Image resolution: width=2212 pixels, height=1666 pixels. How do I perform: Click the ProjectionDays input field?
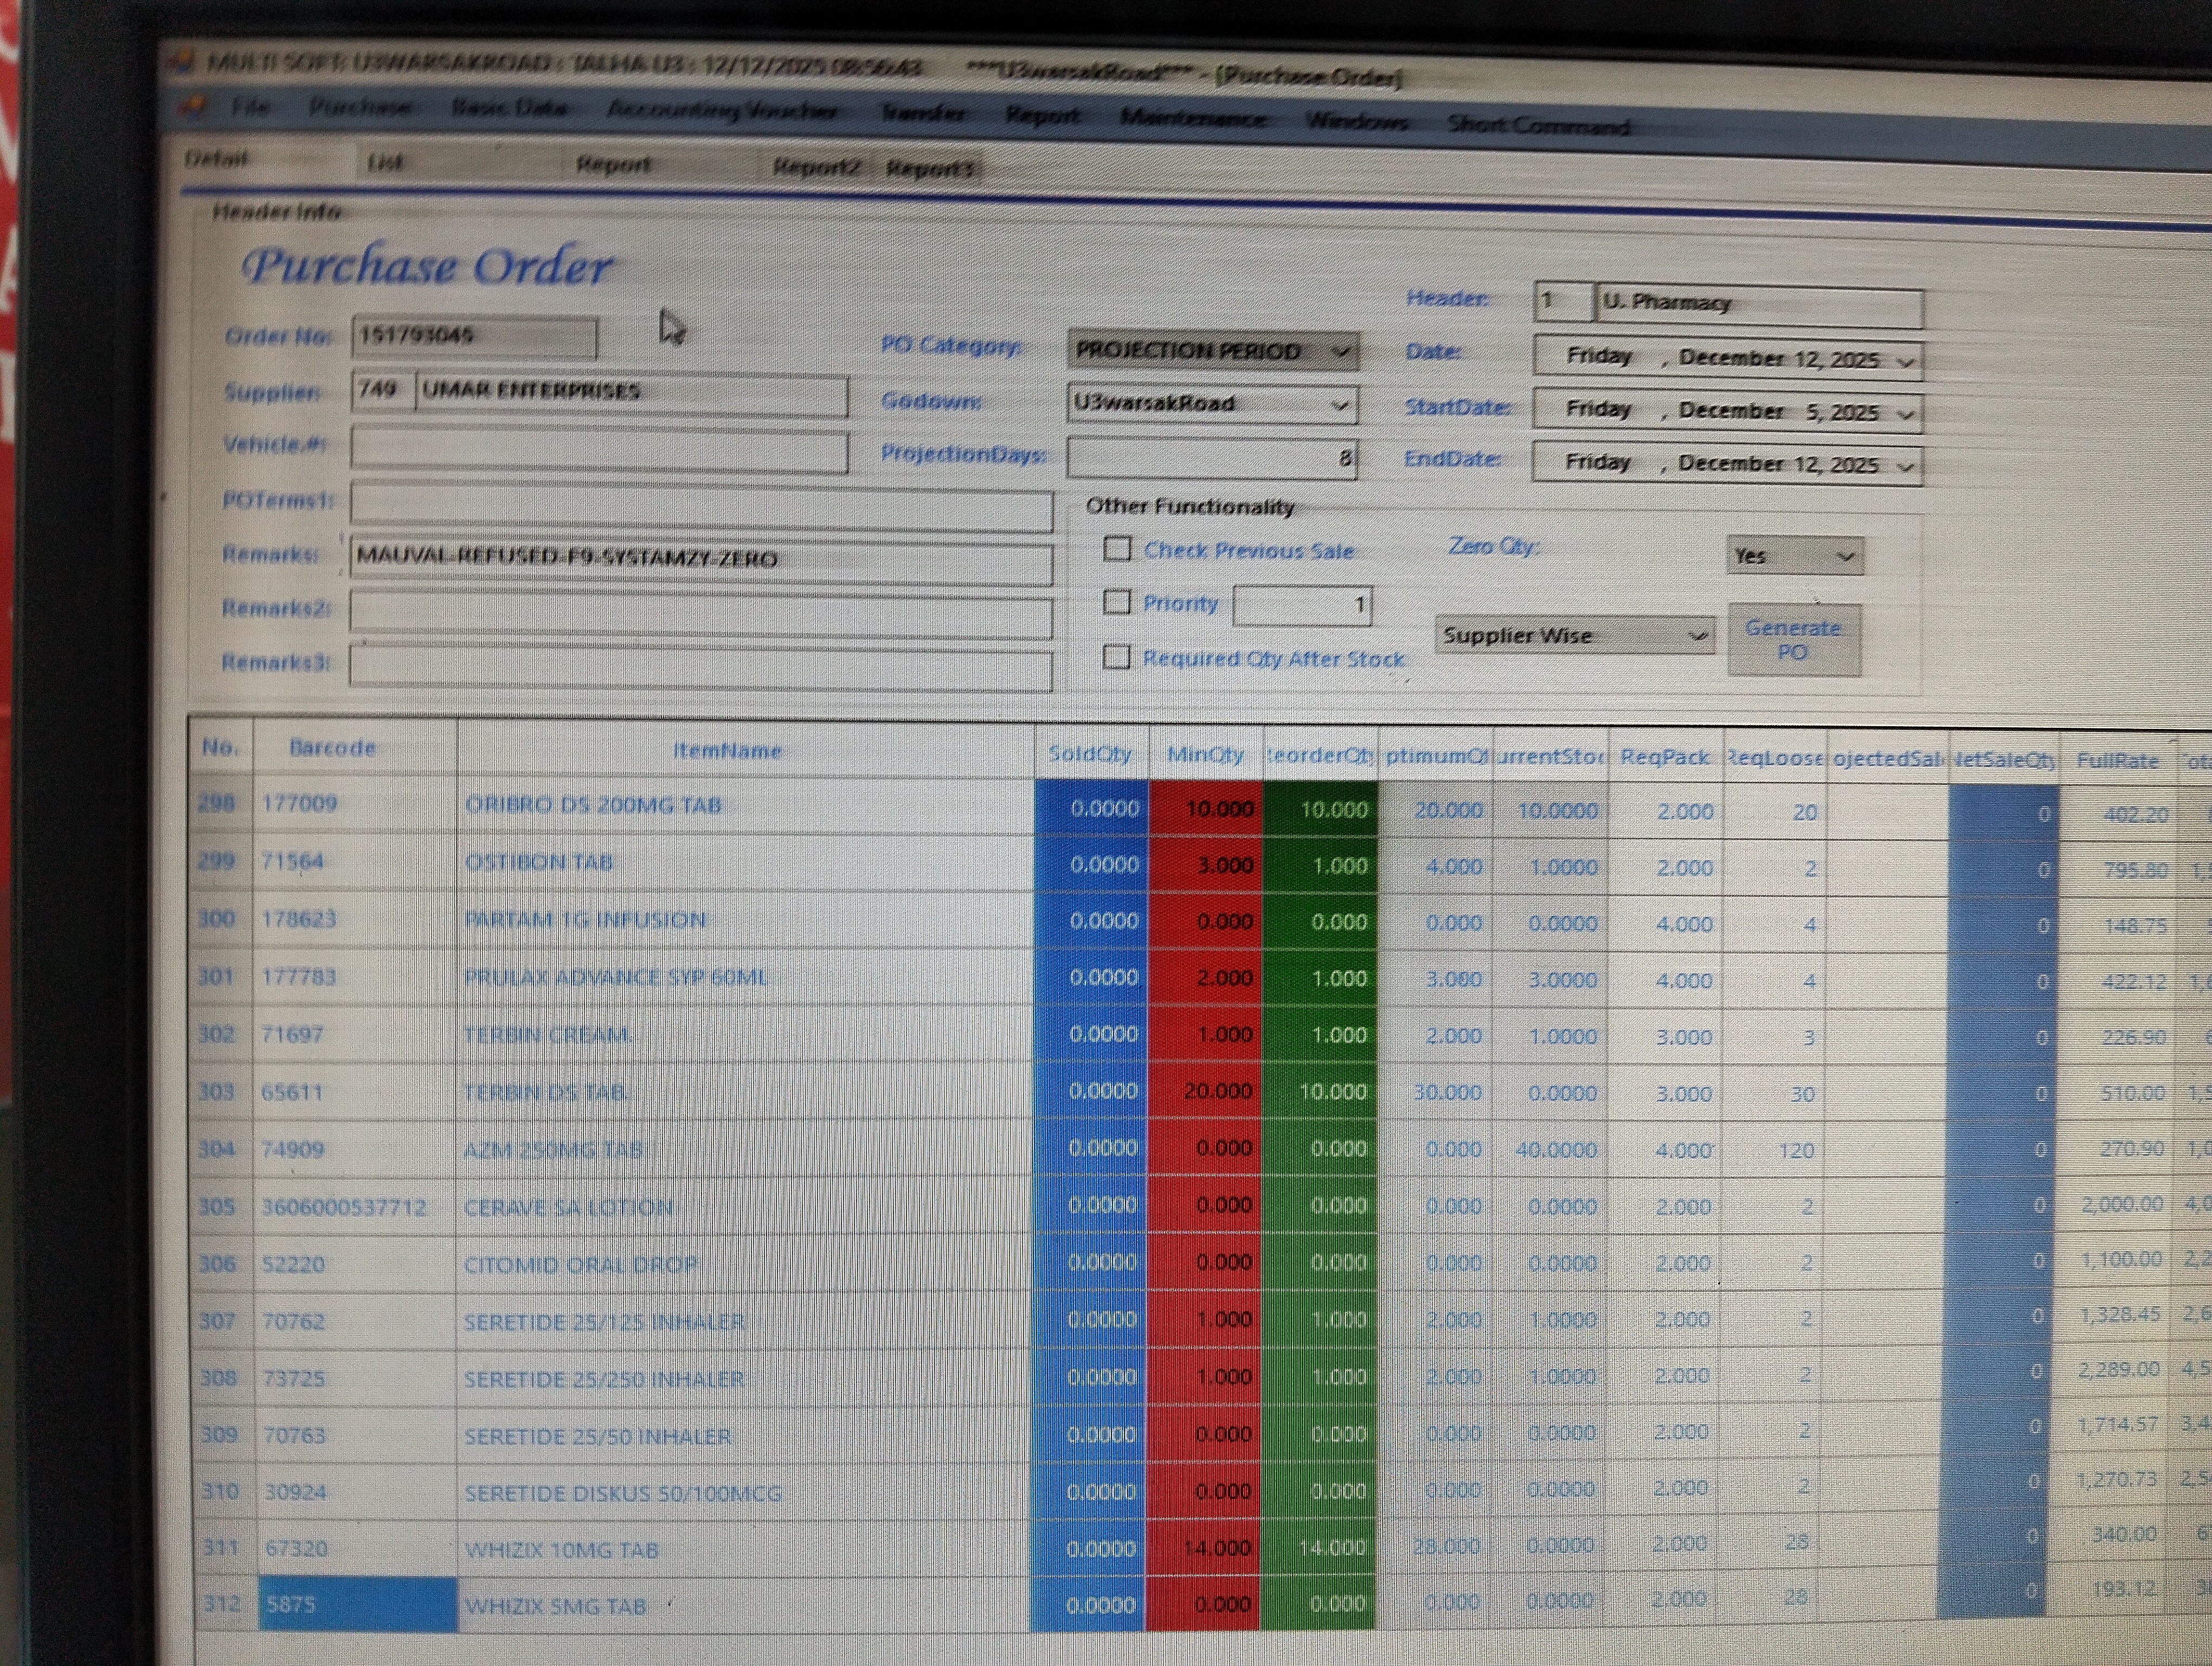pyautogui.click(x=1210, y=458)
